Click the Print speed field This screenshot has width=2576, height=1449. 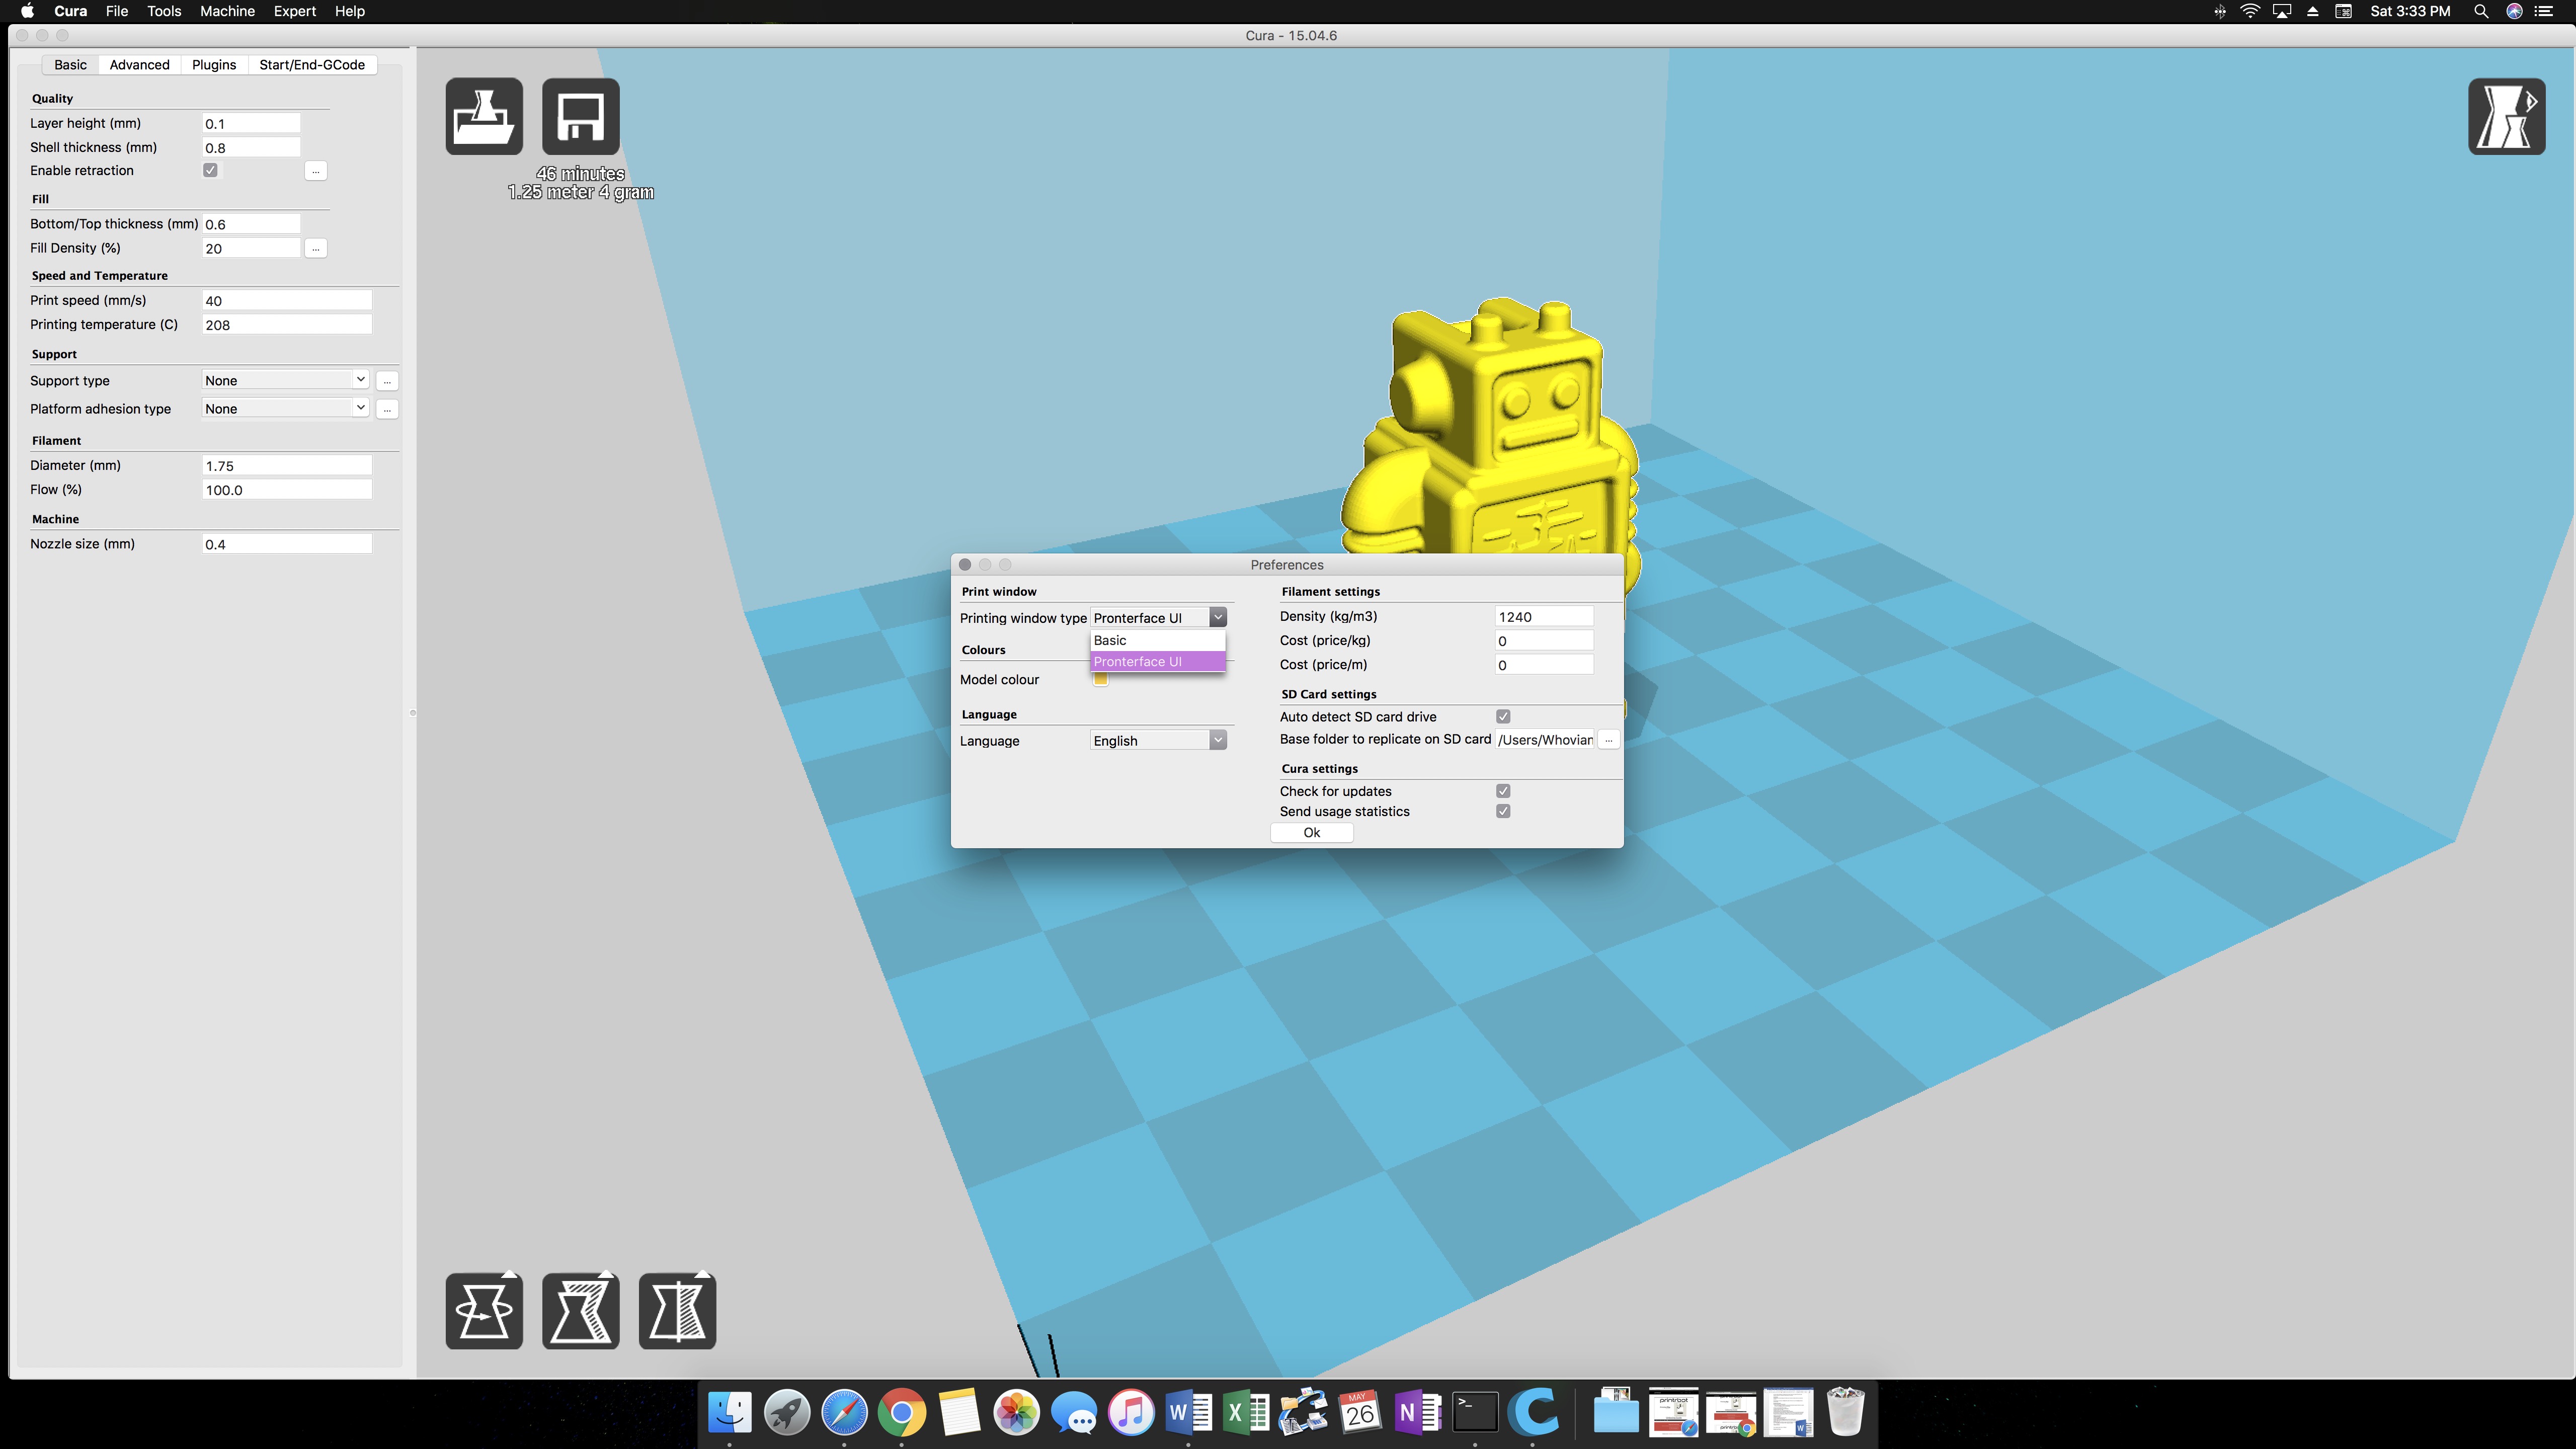[287, 300]
